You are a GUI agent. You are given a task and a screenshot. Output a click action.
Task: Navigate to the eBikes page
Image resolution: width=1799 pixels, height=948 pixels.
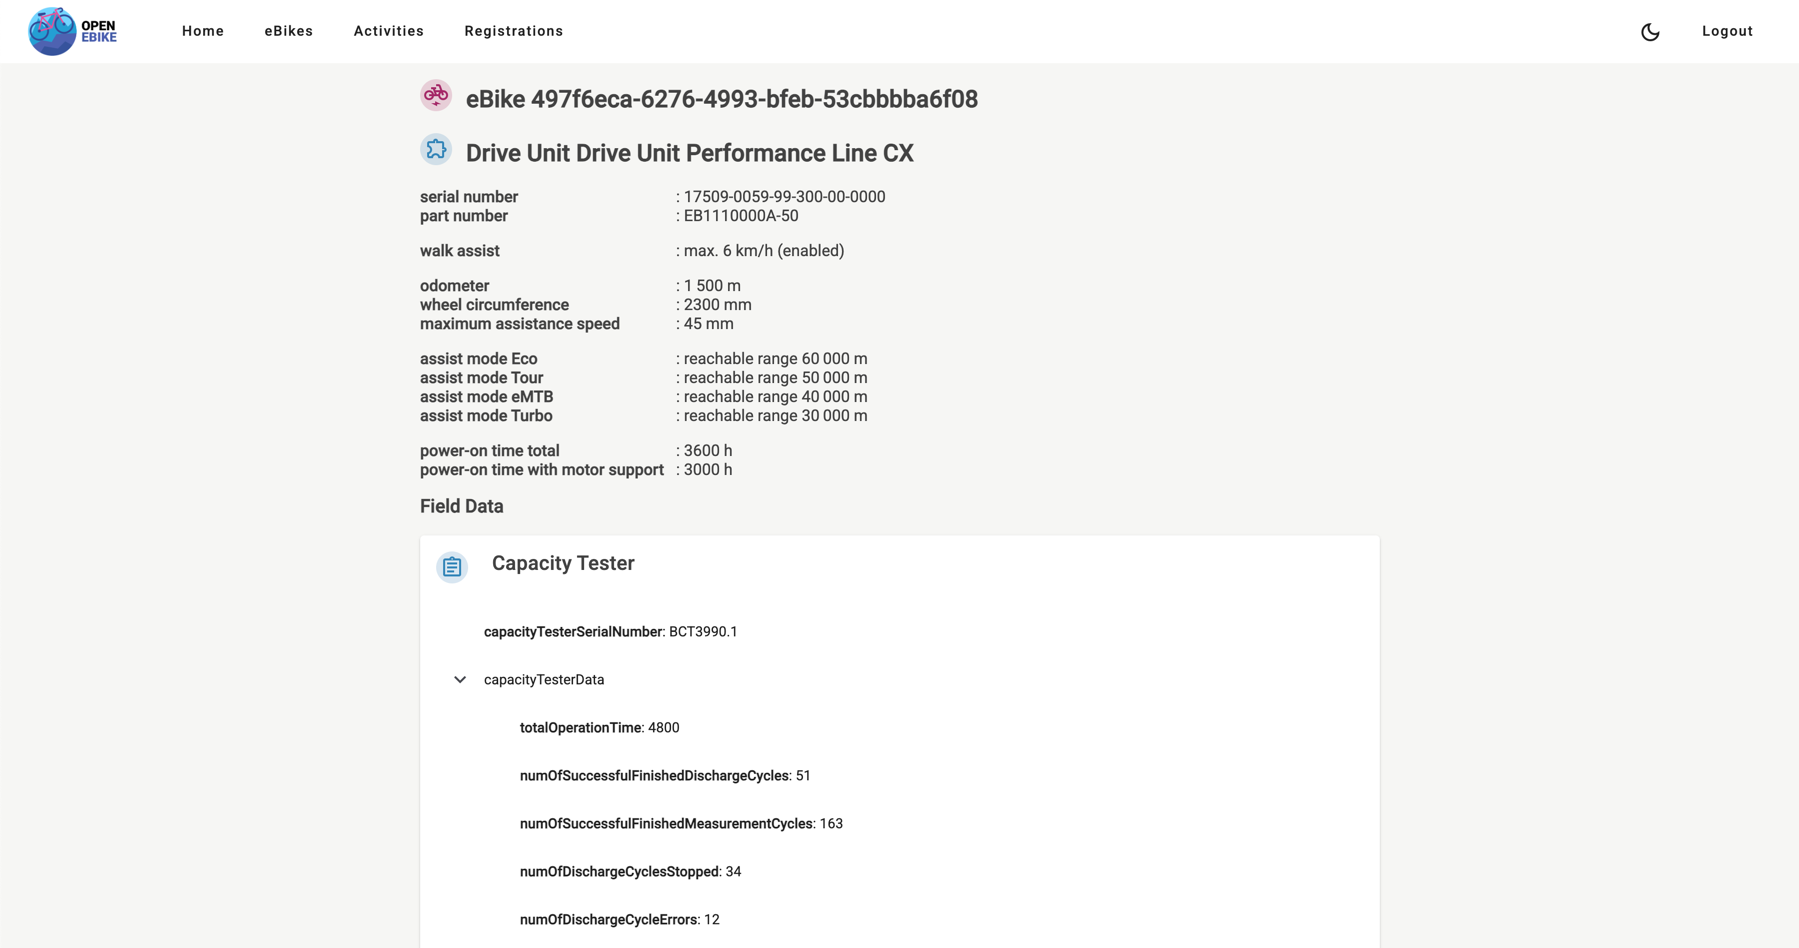288,31
